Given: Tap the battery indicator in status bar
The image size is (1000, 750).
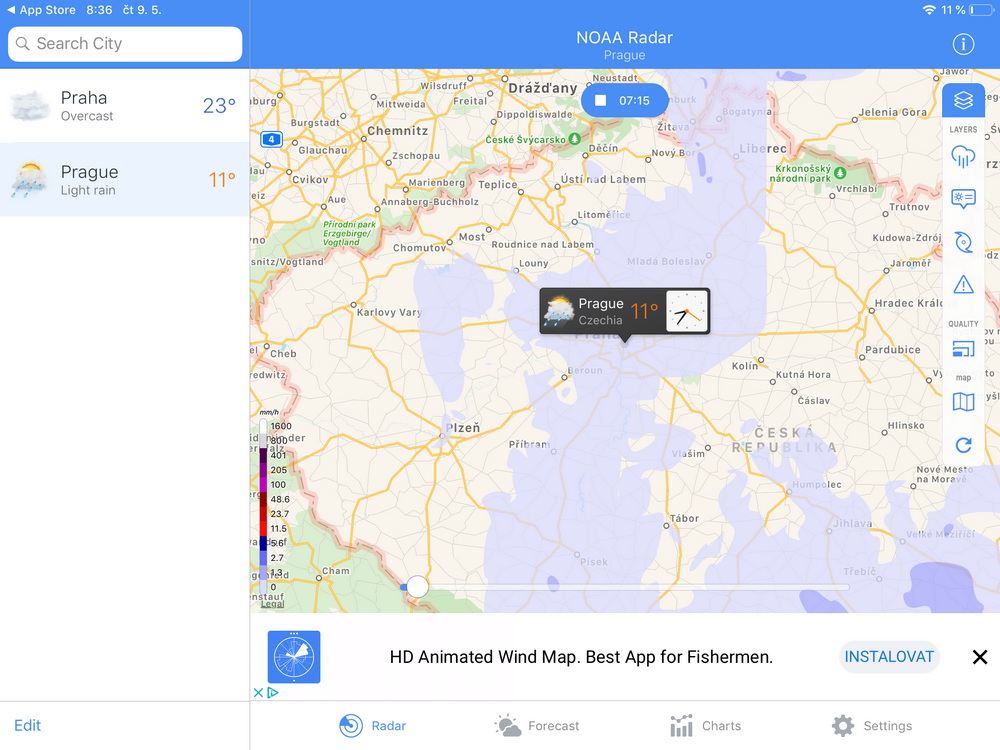Looking at the screenshot, I should (x=983, y=10).
